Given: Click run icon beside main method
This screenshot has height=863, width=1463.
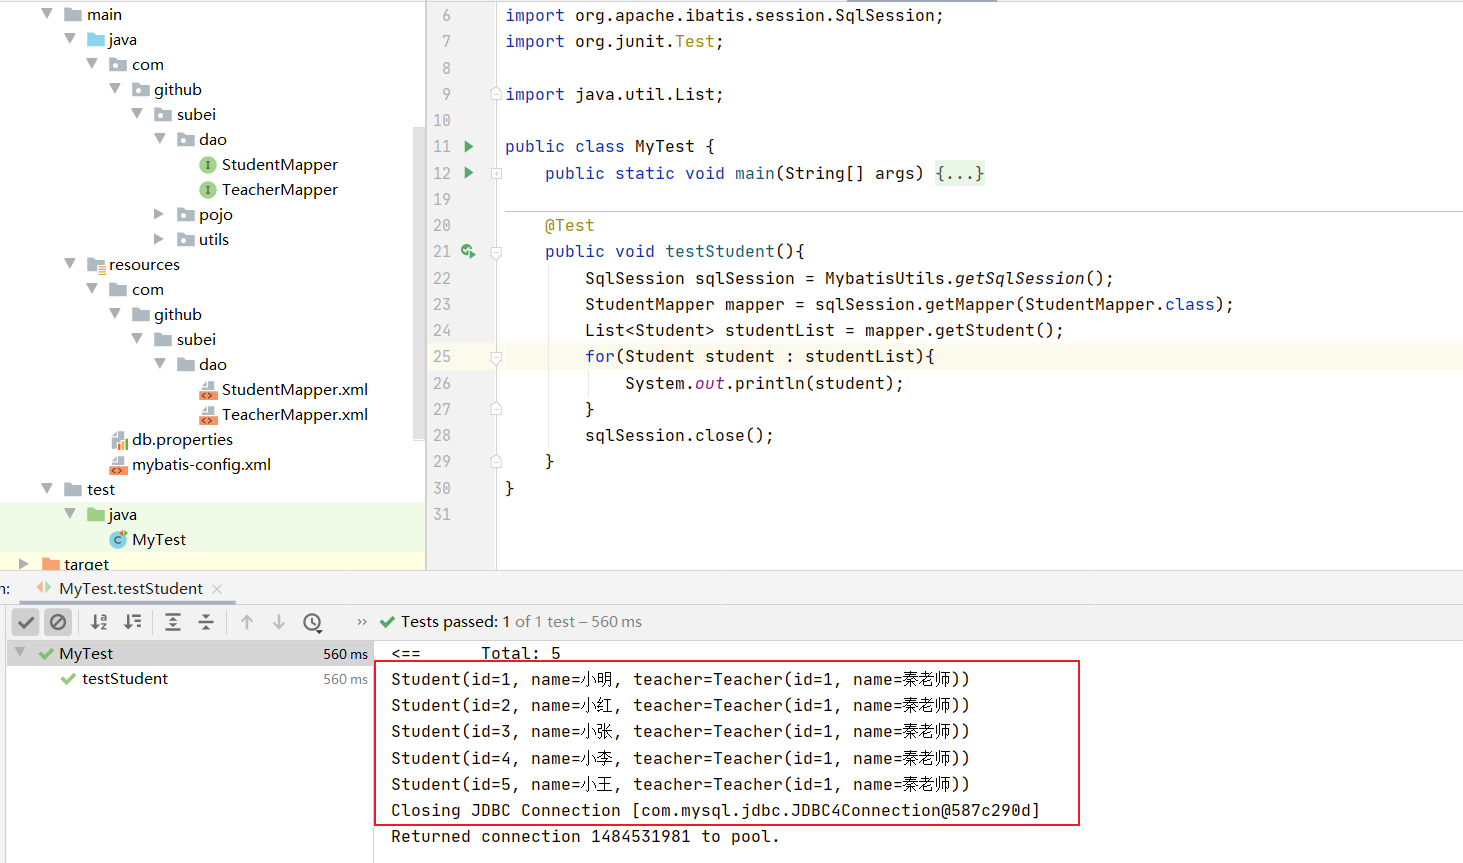Looking at the screenshot, I should tap(469, 173).
